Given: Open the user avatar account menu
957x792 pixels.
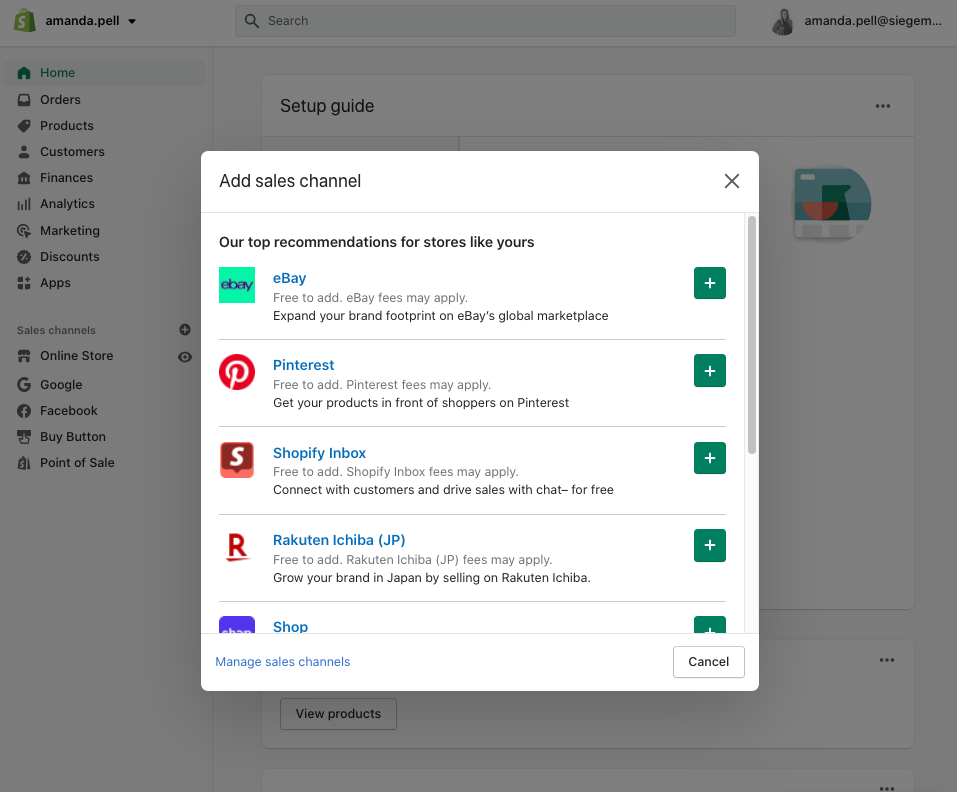Looking at the screenshot, I should (x=782, y=21).
